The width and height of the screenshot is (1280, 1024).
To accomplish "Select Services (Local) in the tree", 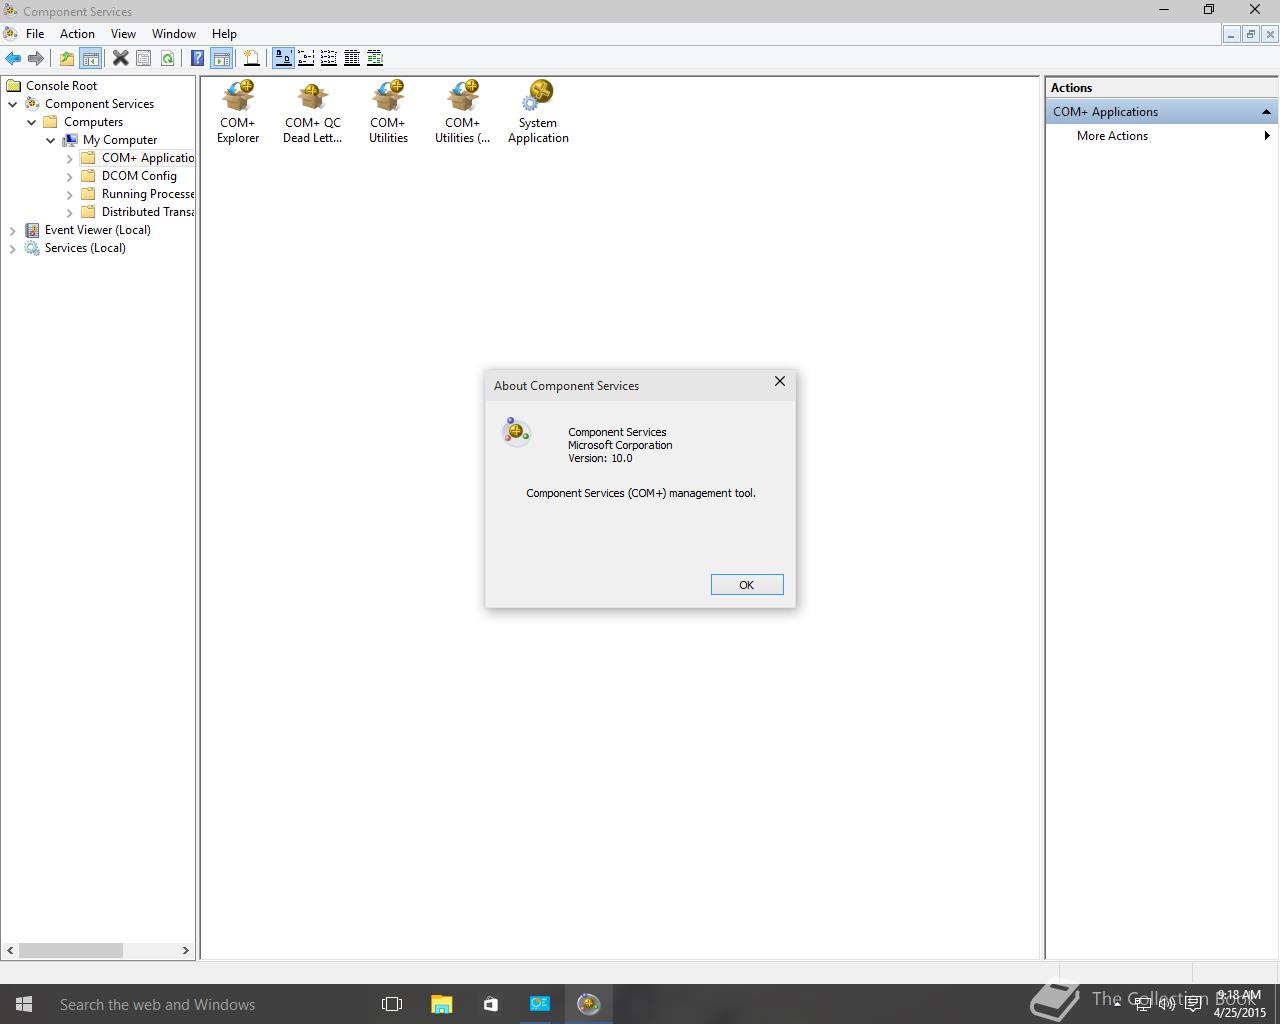I will [x=85, y=248].
